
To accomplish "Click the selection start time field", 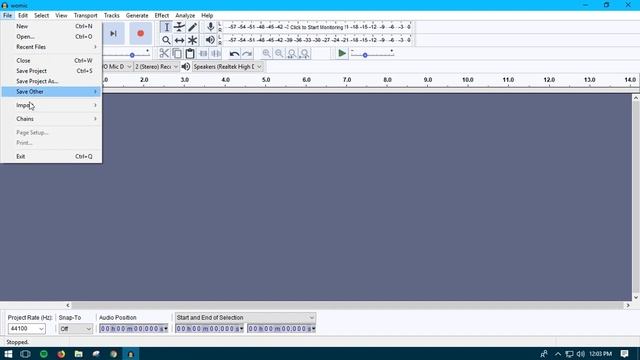I will [209, 329].
